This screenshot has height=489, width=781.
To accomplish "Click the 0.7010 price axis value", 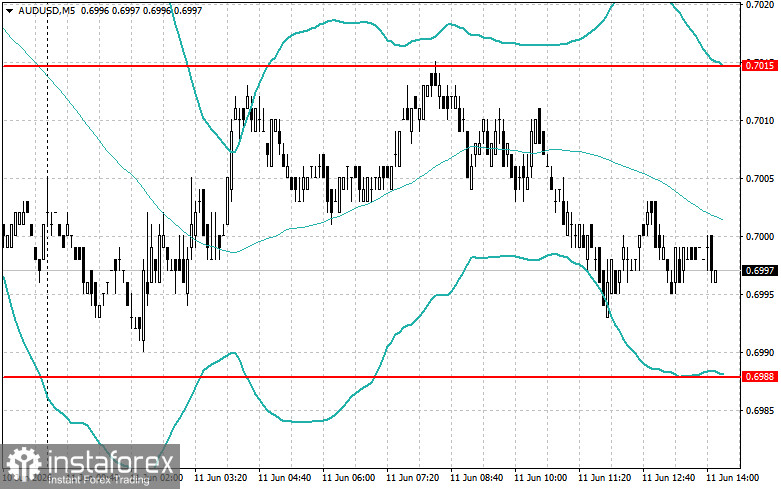I will point(760,121).
